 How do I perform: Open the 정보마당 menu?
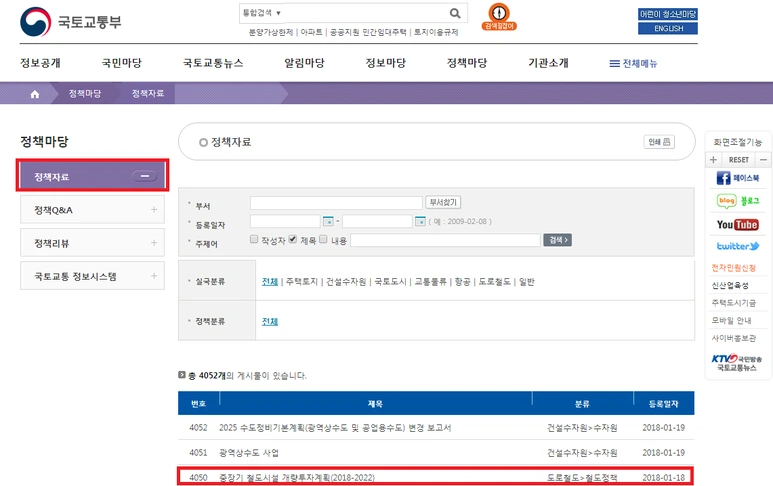tap(386, 63)
